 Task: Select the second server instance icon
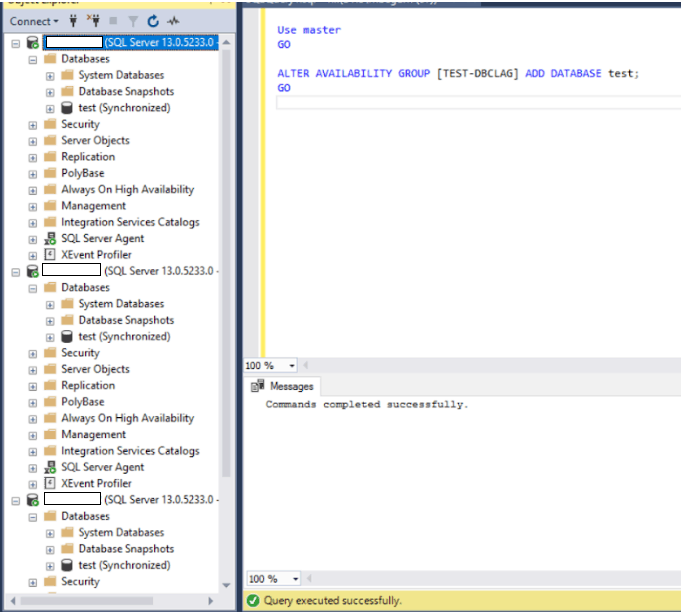(x=33, y=271)
